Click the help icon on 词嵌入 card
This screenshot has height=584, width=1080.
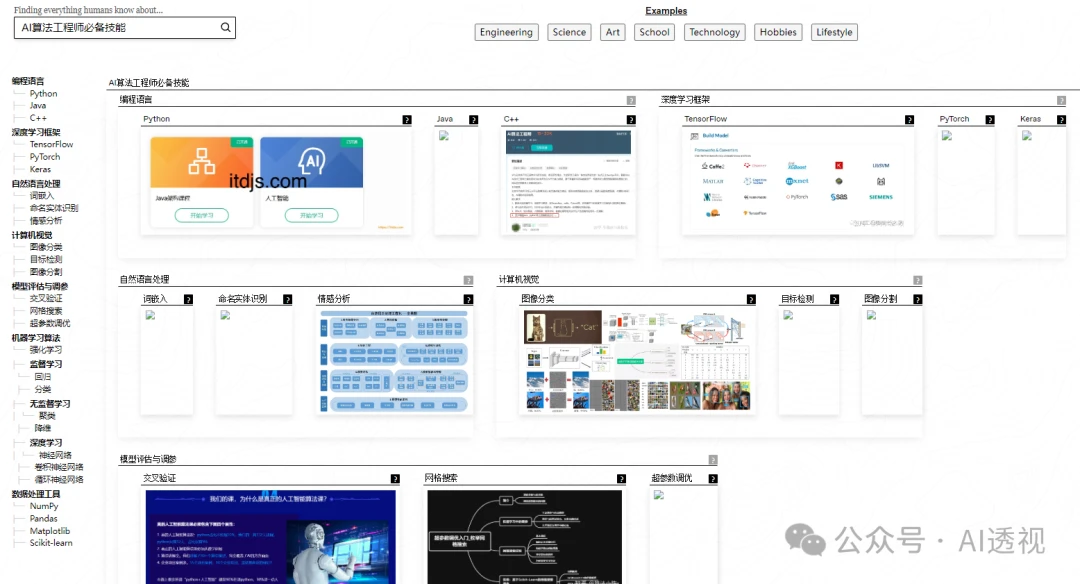(188, 300)
